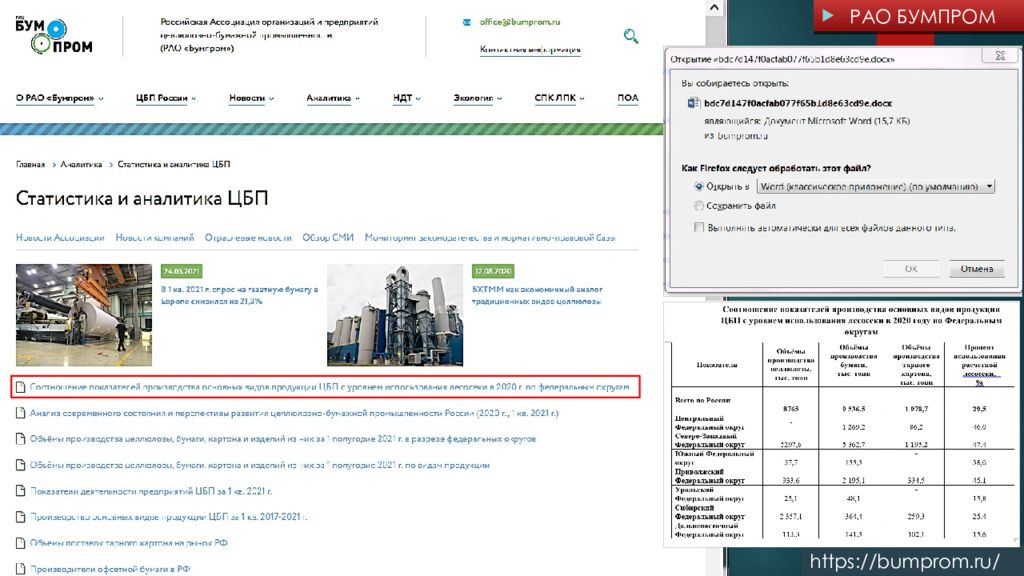
Task: Open news 'спрос на газетную бумагу' headline
Action: (x=239, y=295)
